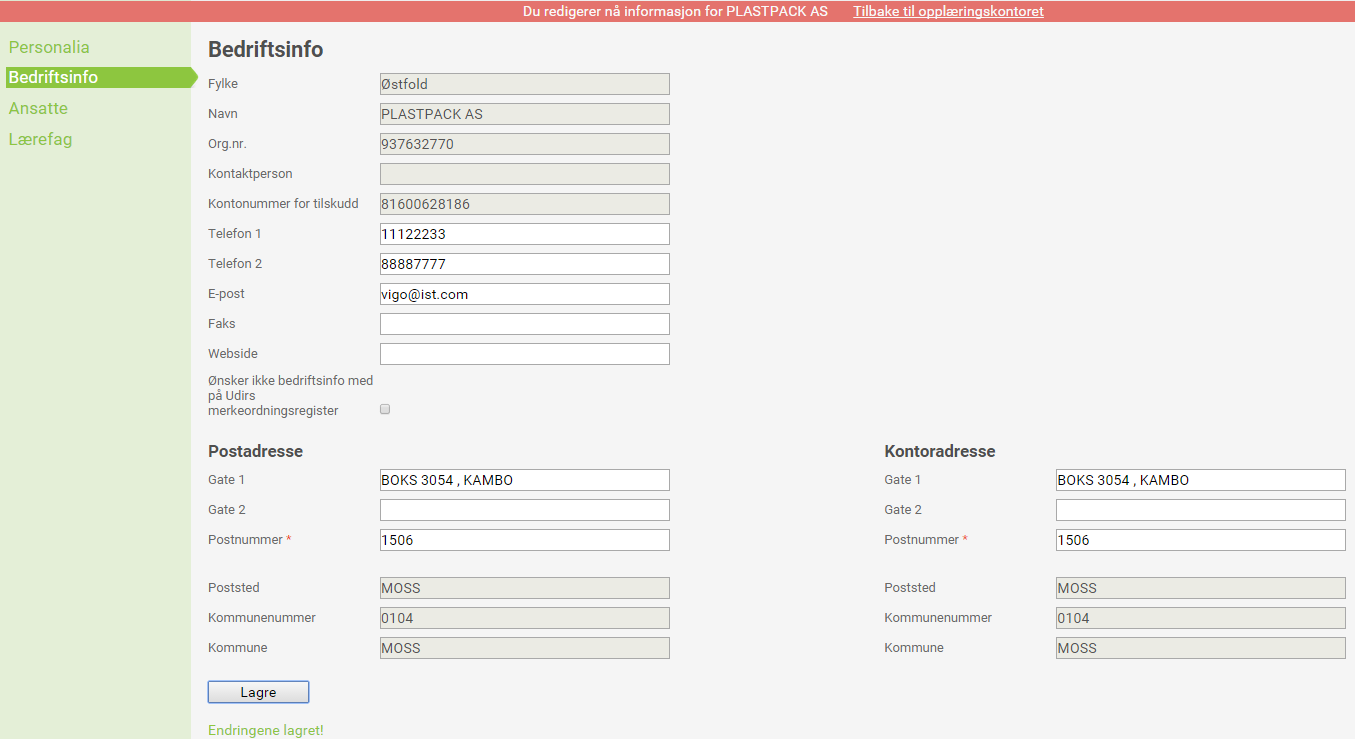Click Postadresse Gate 2 field
This screenshot has height=739, width=1355.
(x=525, y=510)
